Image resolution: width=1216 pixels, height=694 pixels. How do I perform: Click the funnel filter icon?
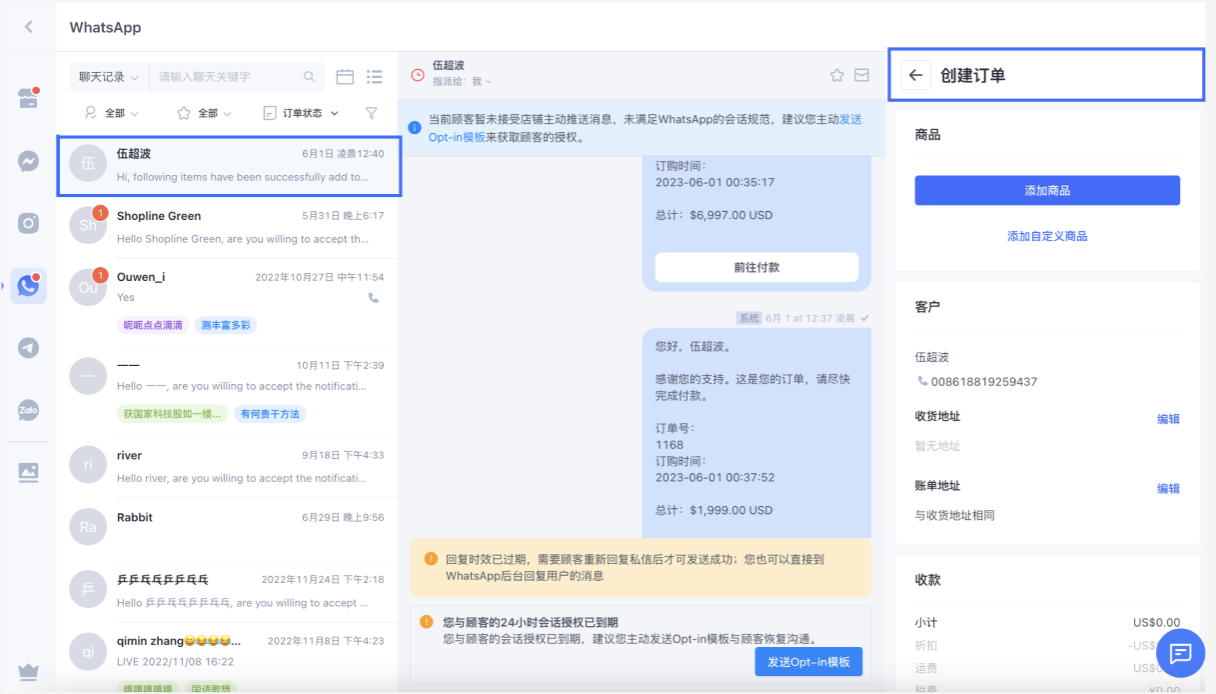click(371, 113)
